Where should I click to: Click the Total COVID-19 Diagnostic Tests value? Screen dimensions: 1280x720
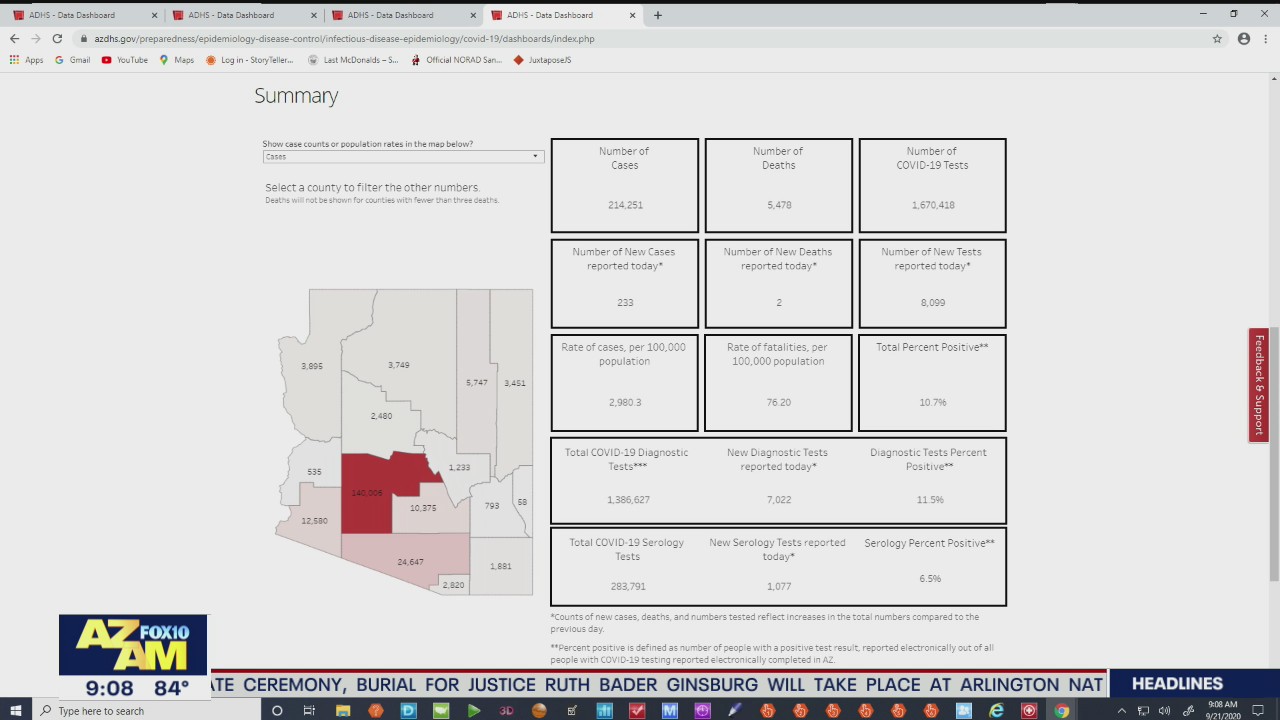[x=628, y=499]
